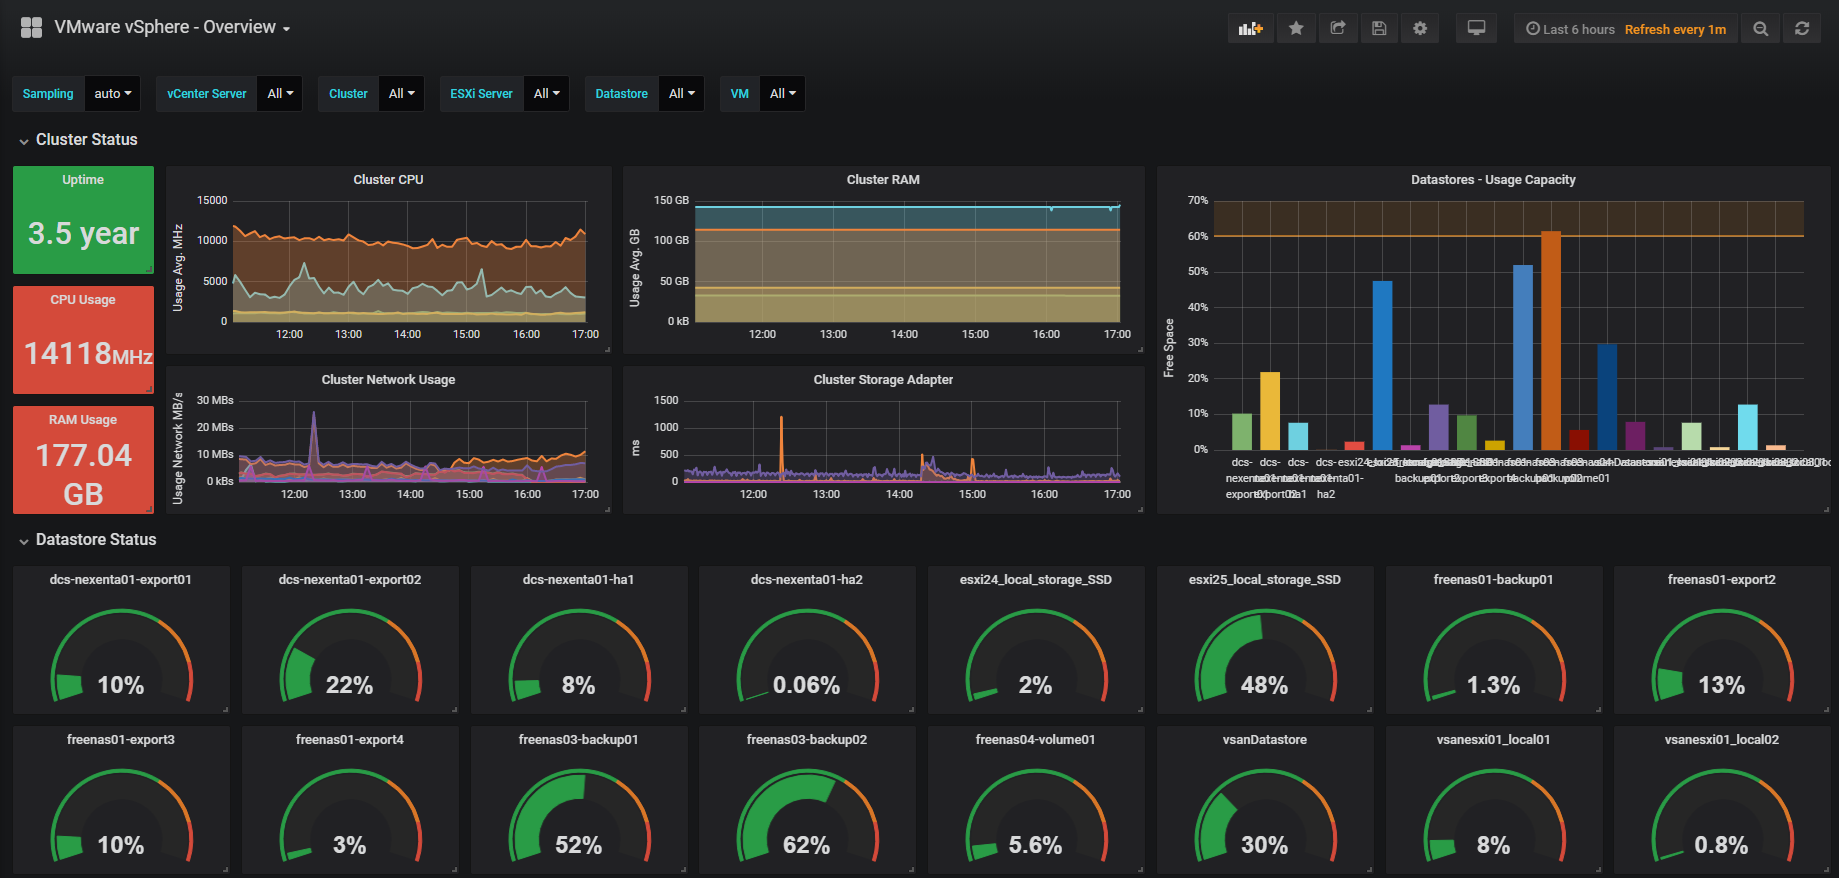Click the yellow bar in Datastores Usage chart
The width and height of the screenshot is (1839, 878).
[x=1270, y=411]
